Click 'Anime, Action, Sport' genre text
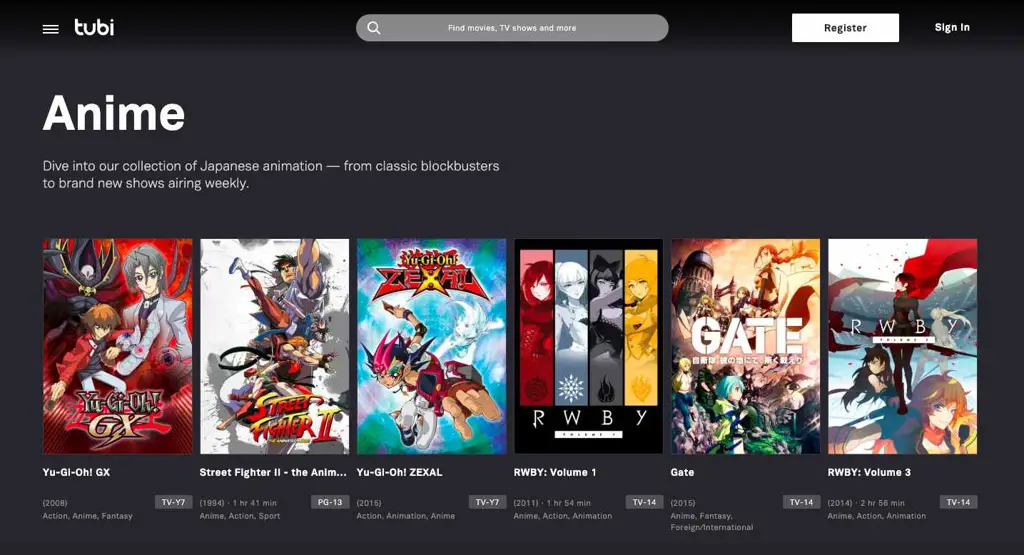This screenshot has height=555, width=1024. (240, 516)
